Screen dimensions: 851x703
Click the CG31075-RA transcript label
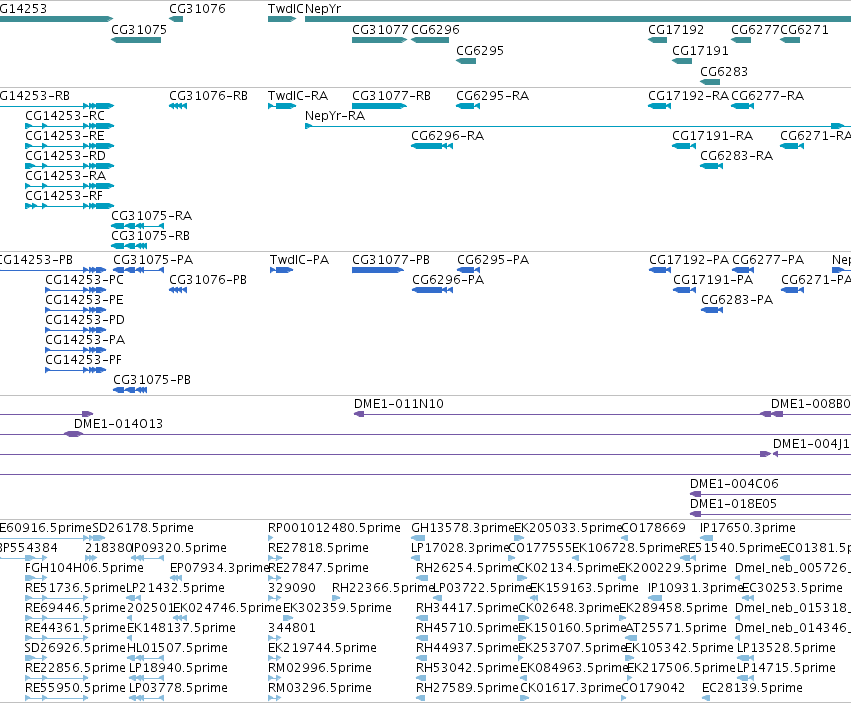tap(151, 216)
